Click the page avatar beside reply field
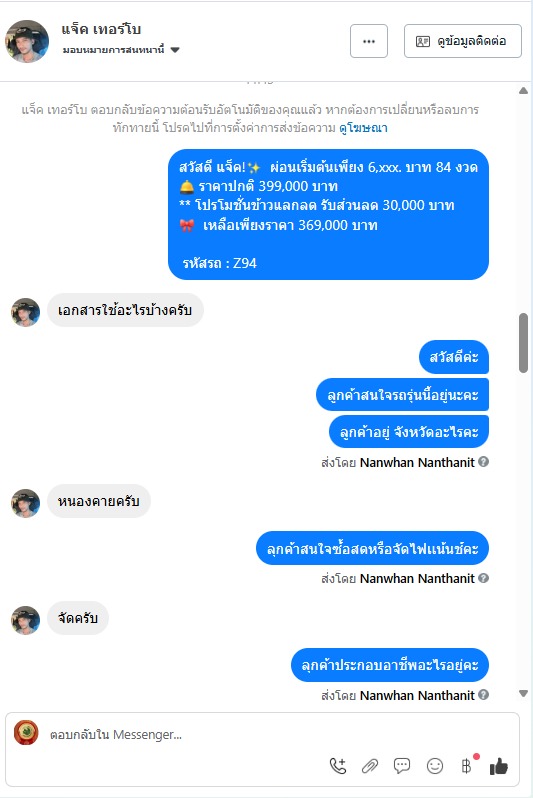Screen dimensions: 533x798 26,733
